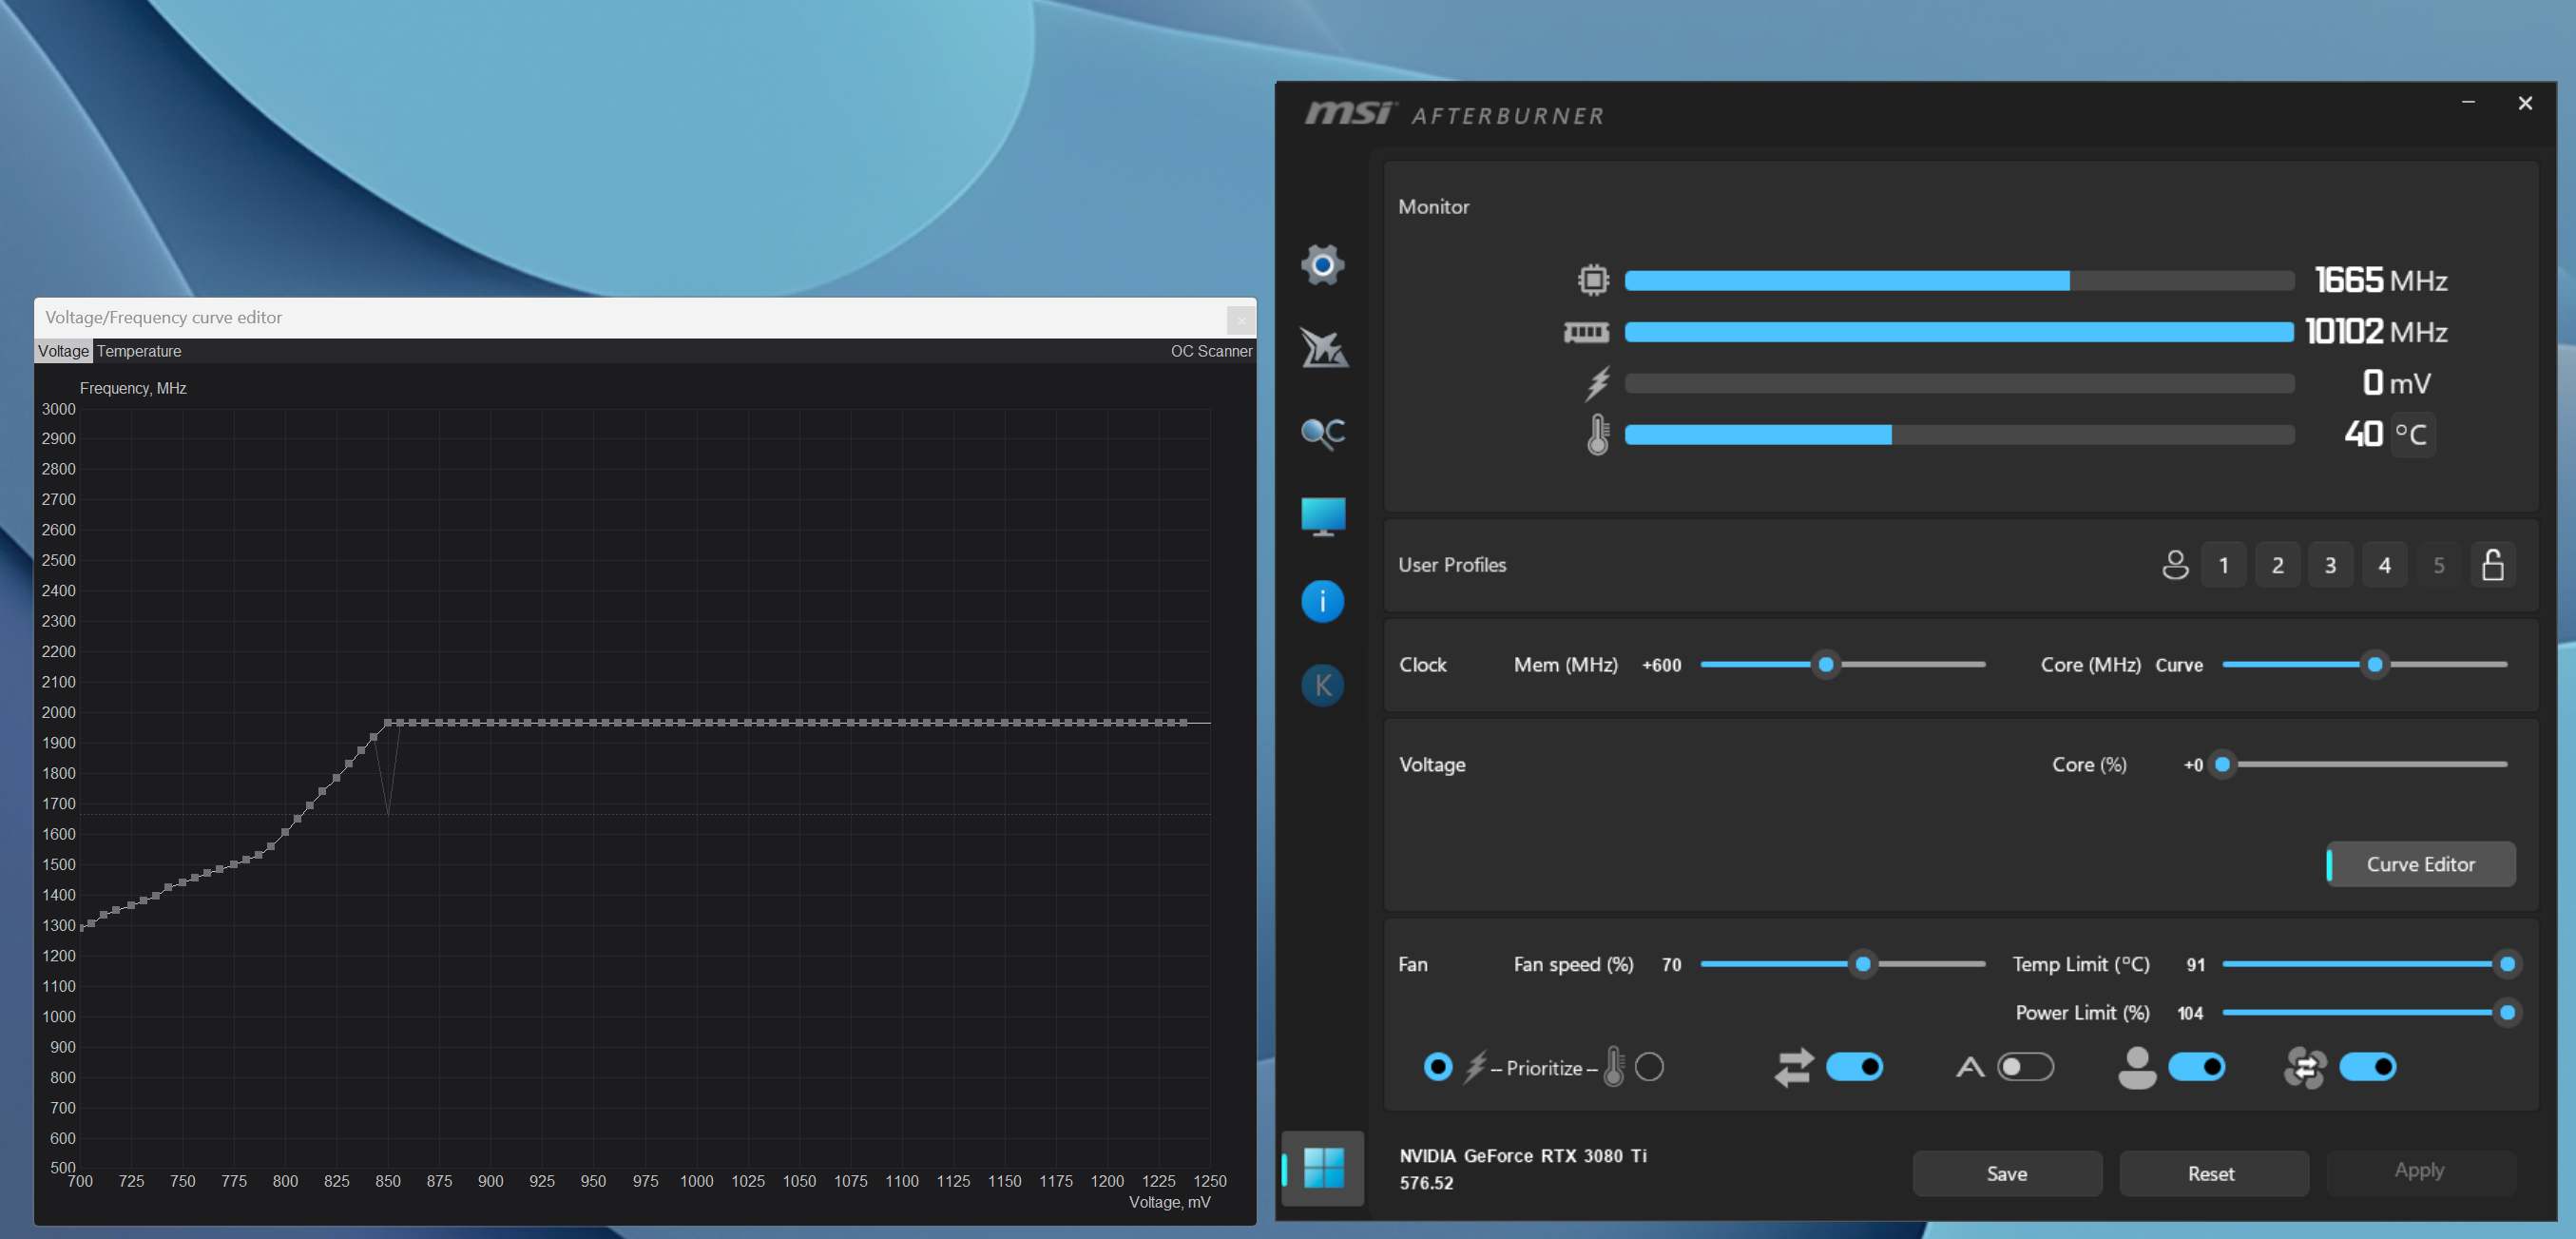
Task: Select the temperature priority radio button
Action: pyautogui.click(x=1649, y=1067)
